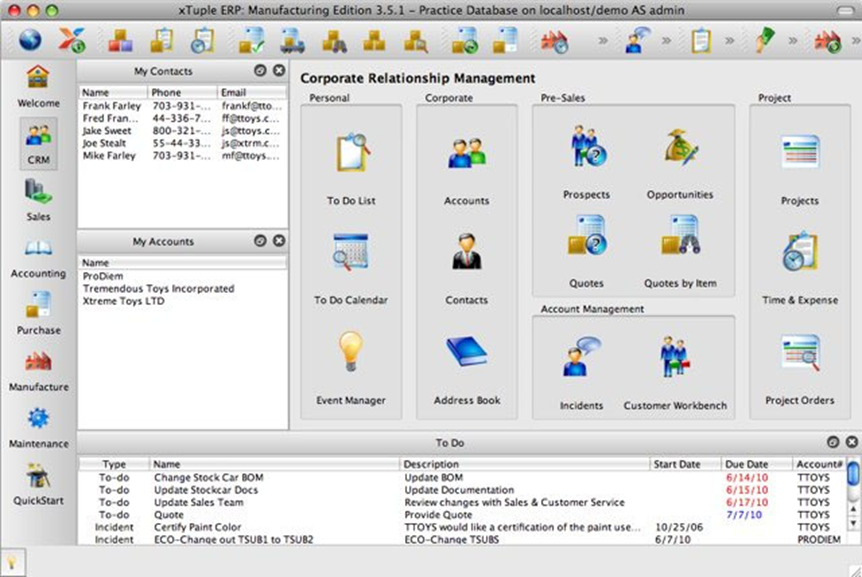Close the To Do panel
The height and width of the screenshot is (577, 862).
coord(852,442)
